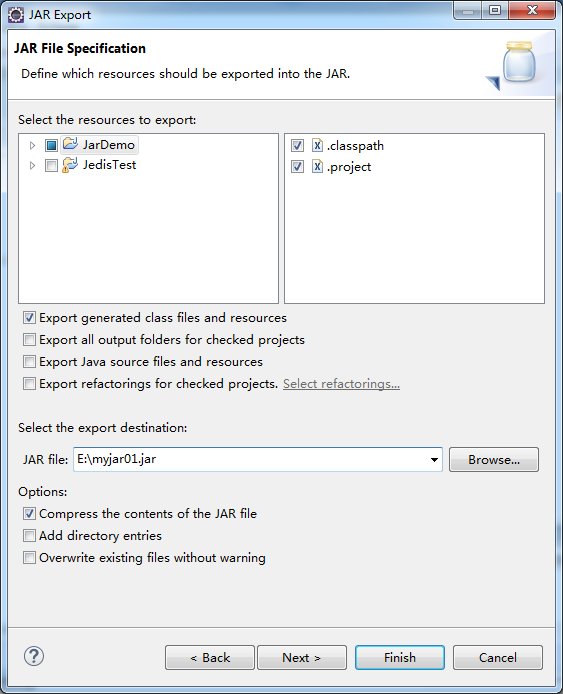Check the JedisTest project checkbox
This screenshot has width=563, height=694.
click(51, 166)
